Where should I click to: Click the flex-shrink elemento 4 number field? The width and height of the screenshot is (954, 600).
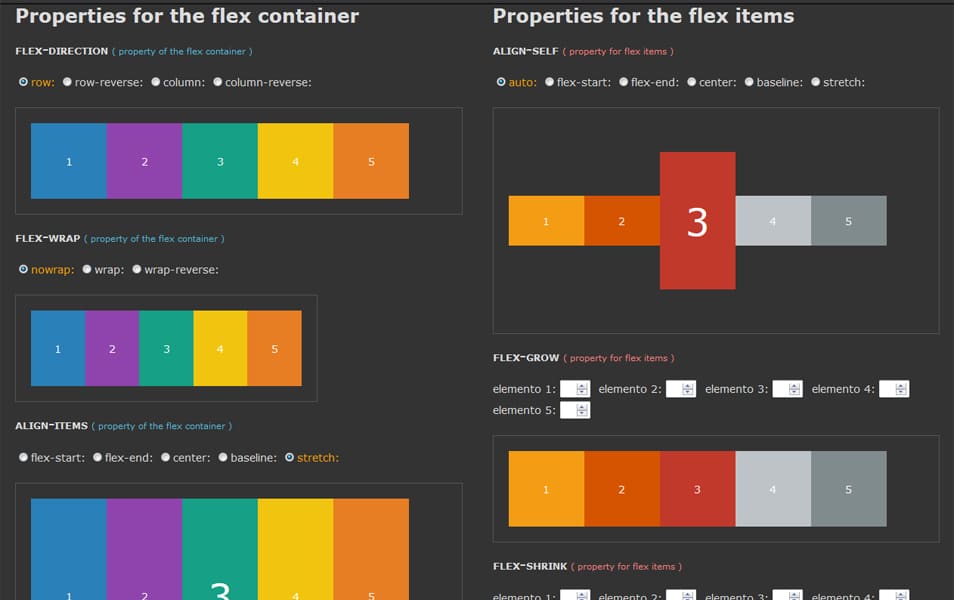coord(894,595)
